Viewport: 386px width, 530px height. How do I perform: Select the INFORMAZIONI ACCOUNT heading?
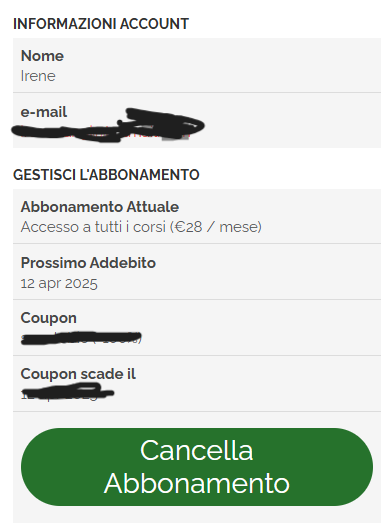pyautogui.click(x=101, y=24)
